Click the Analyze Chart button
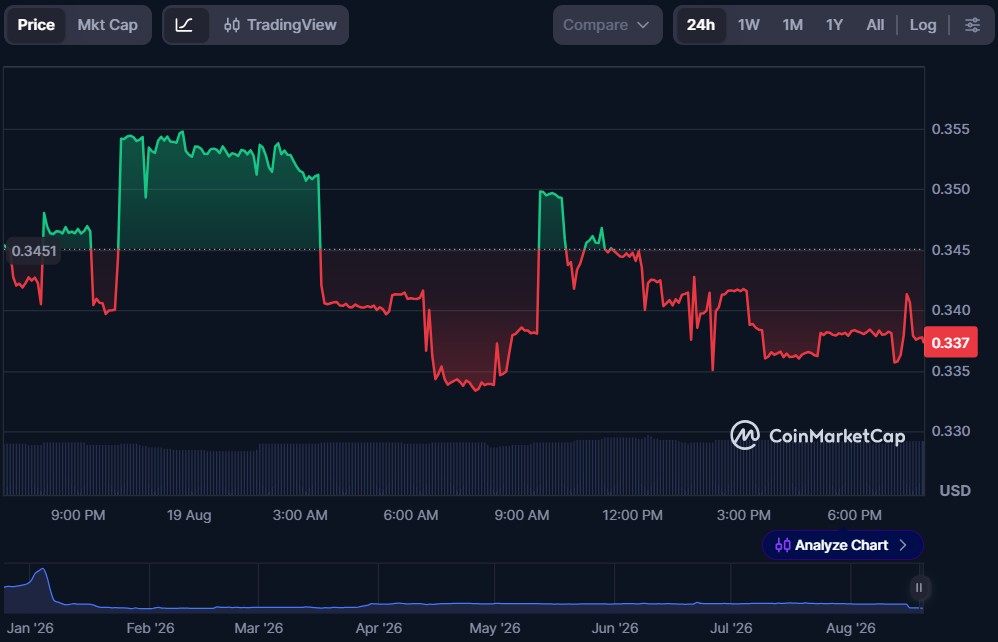Viewport: 998px width, 642px height. tap(842, 545)
